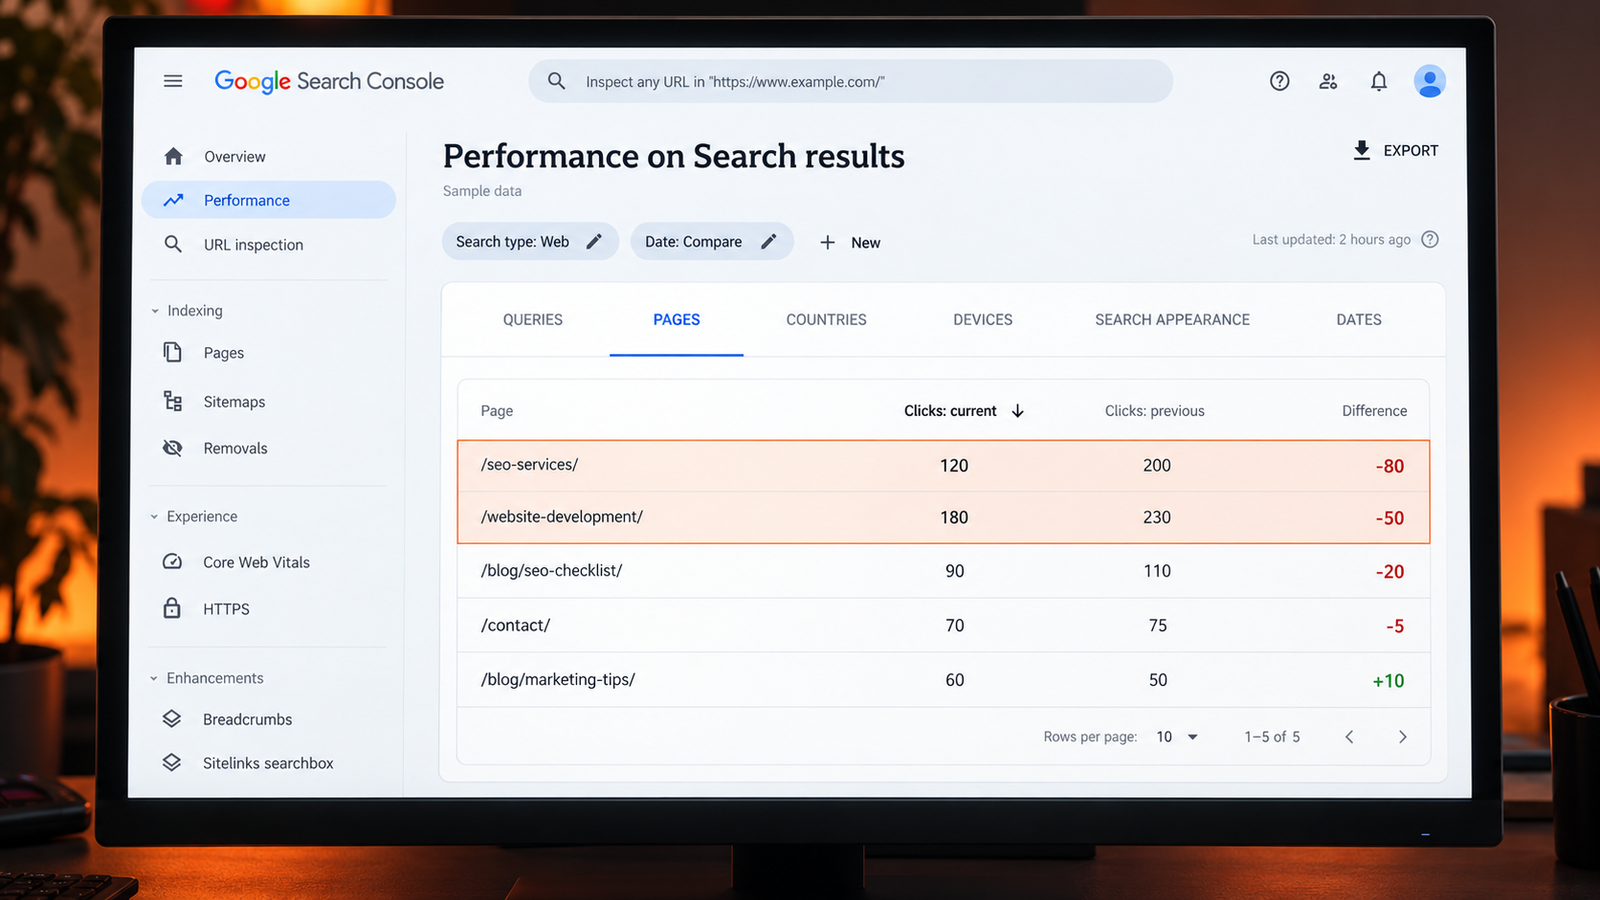The image size is (1600, 900).
Task: Click the Inspect any URL field
Action: click(851, 81)
